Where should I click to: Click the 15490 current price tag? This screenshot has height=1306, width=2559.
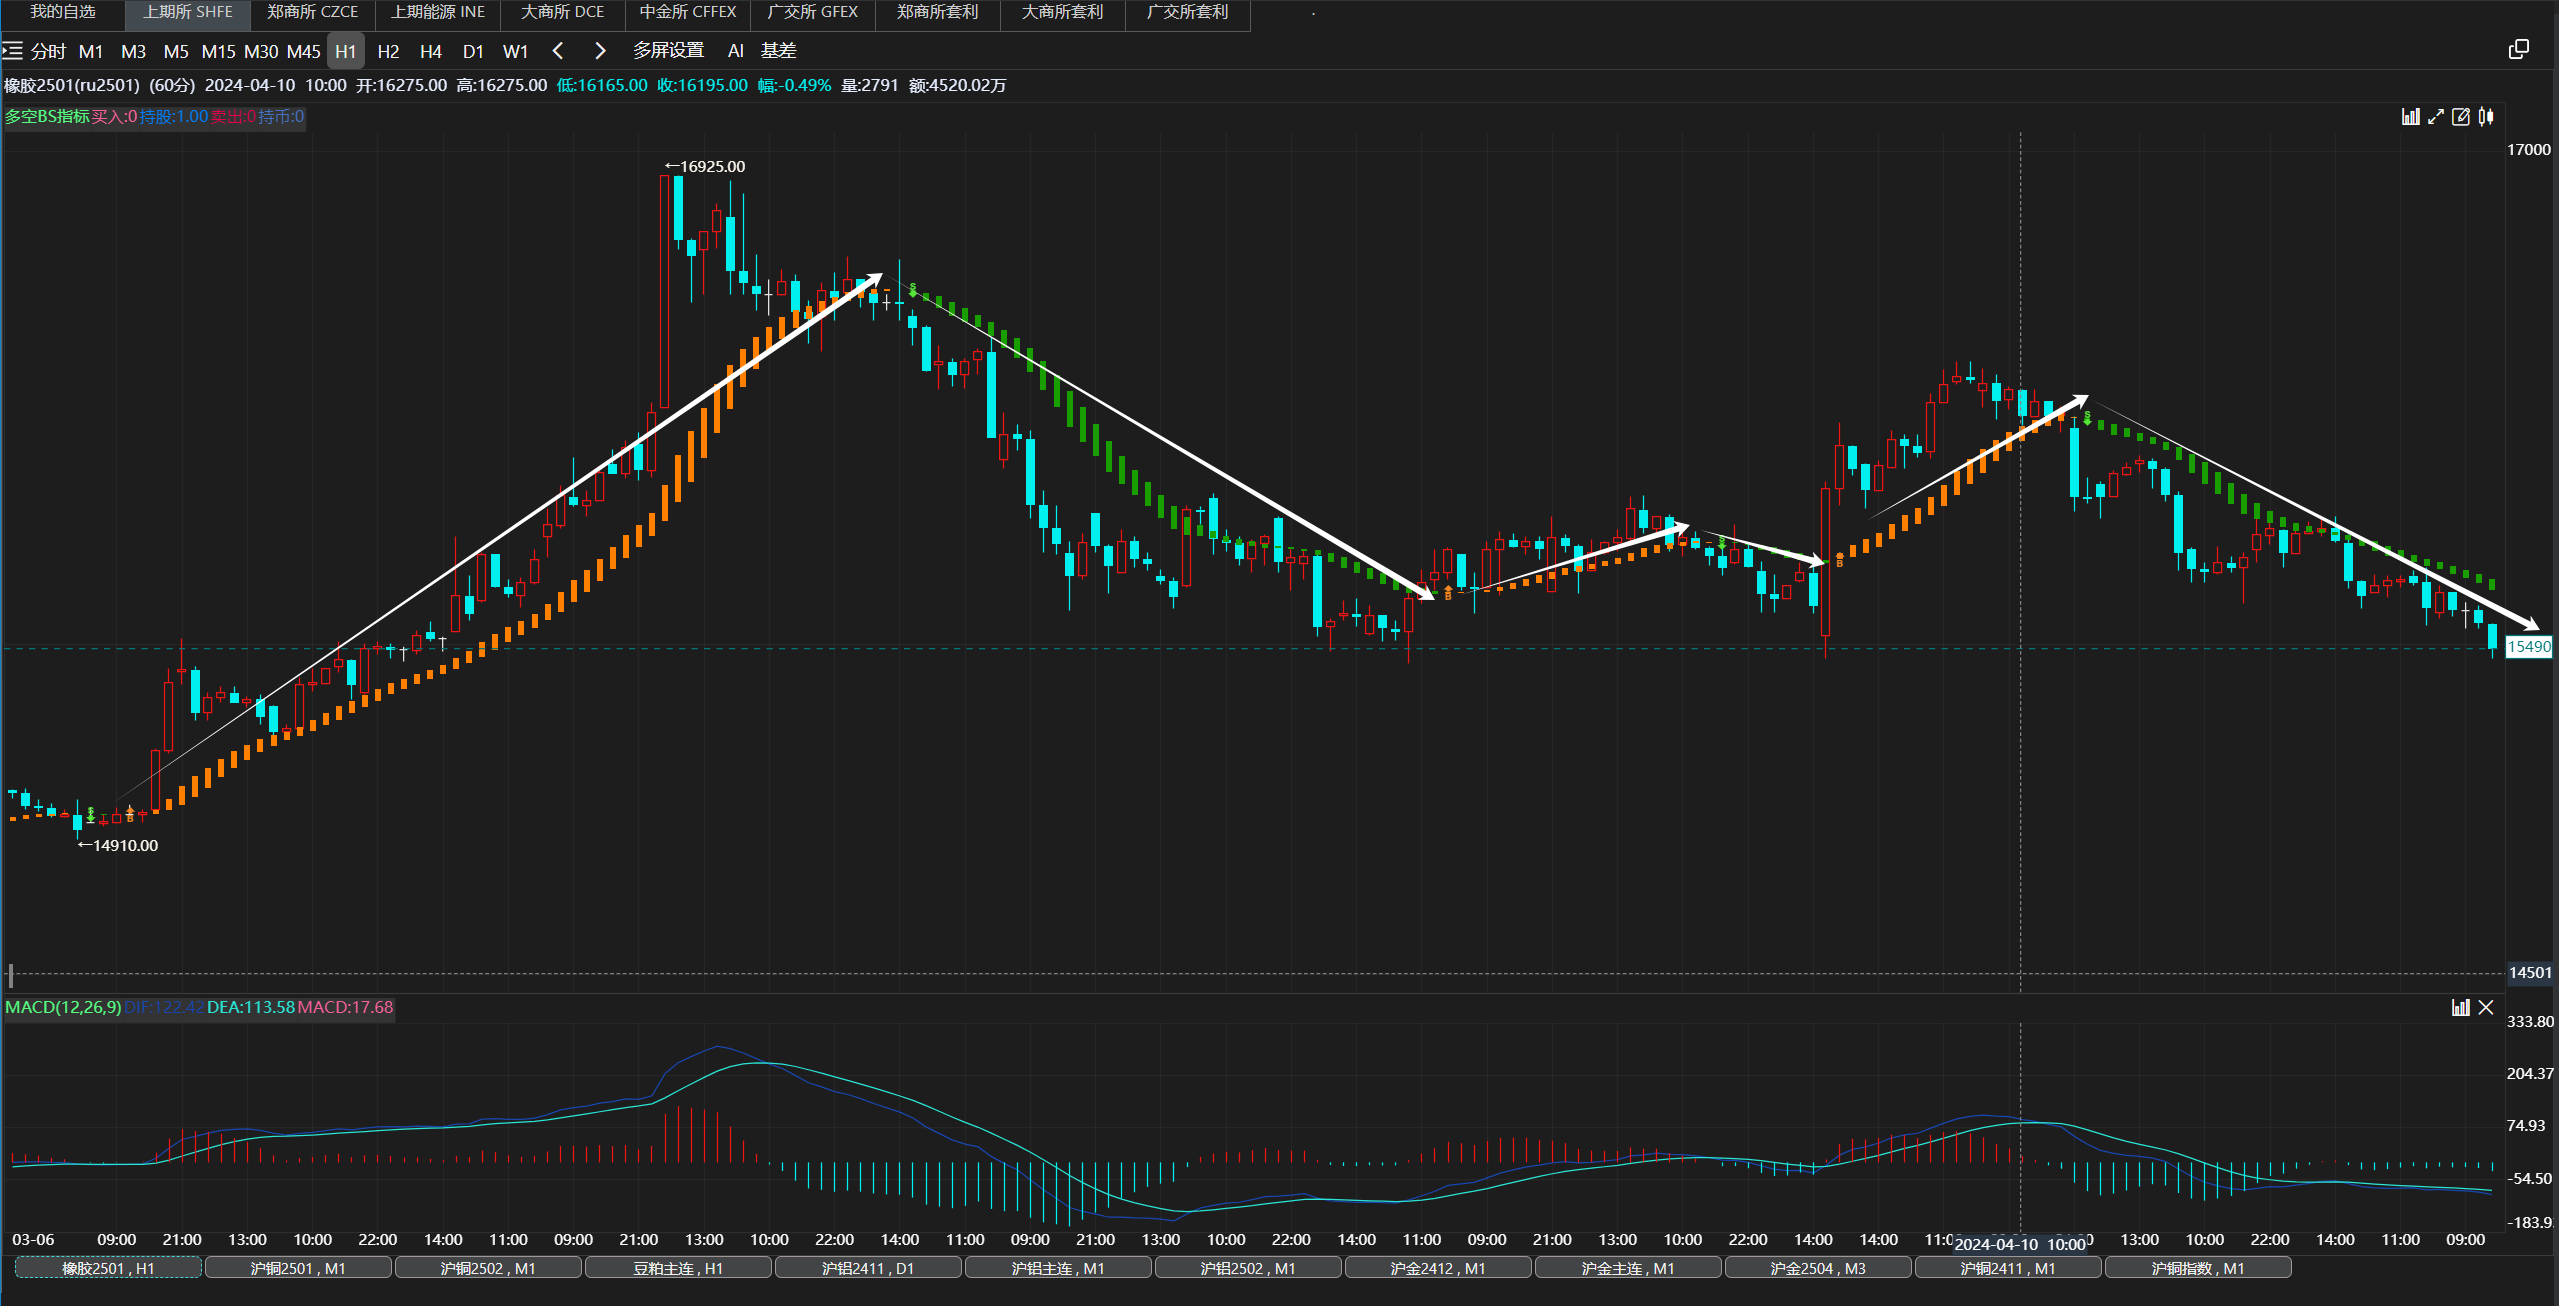coord(2529,647)
